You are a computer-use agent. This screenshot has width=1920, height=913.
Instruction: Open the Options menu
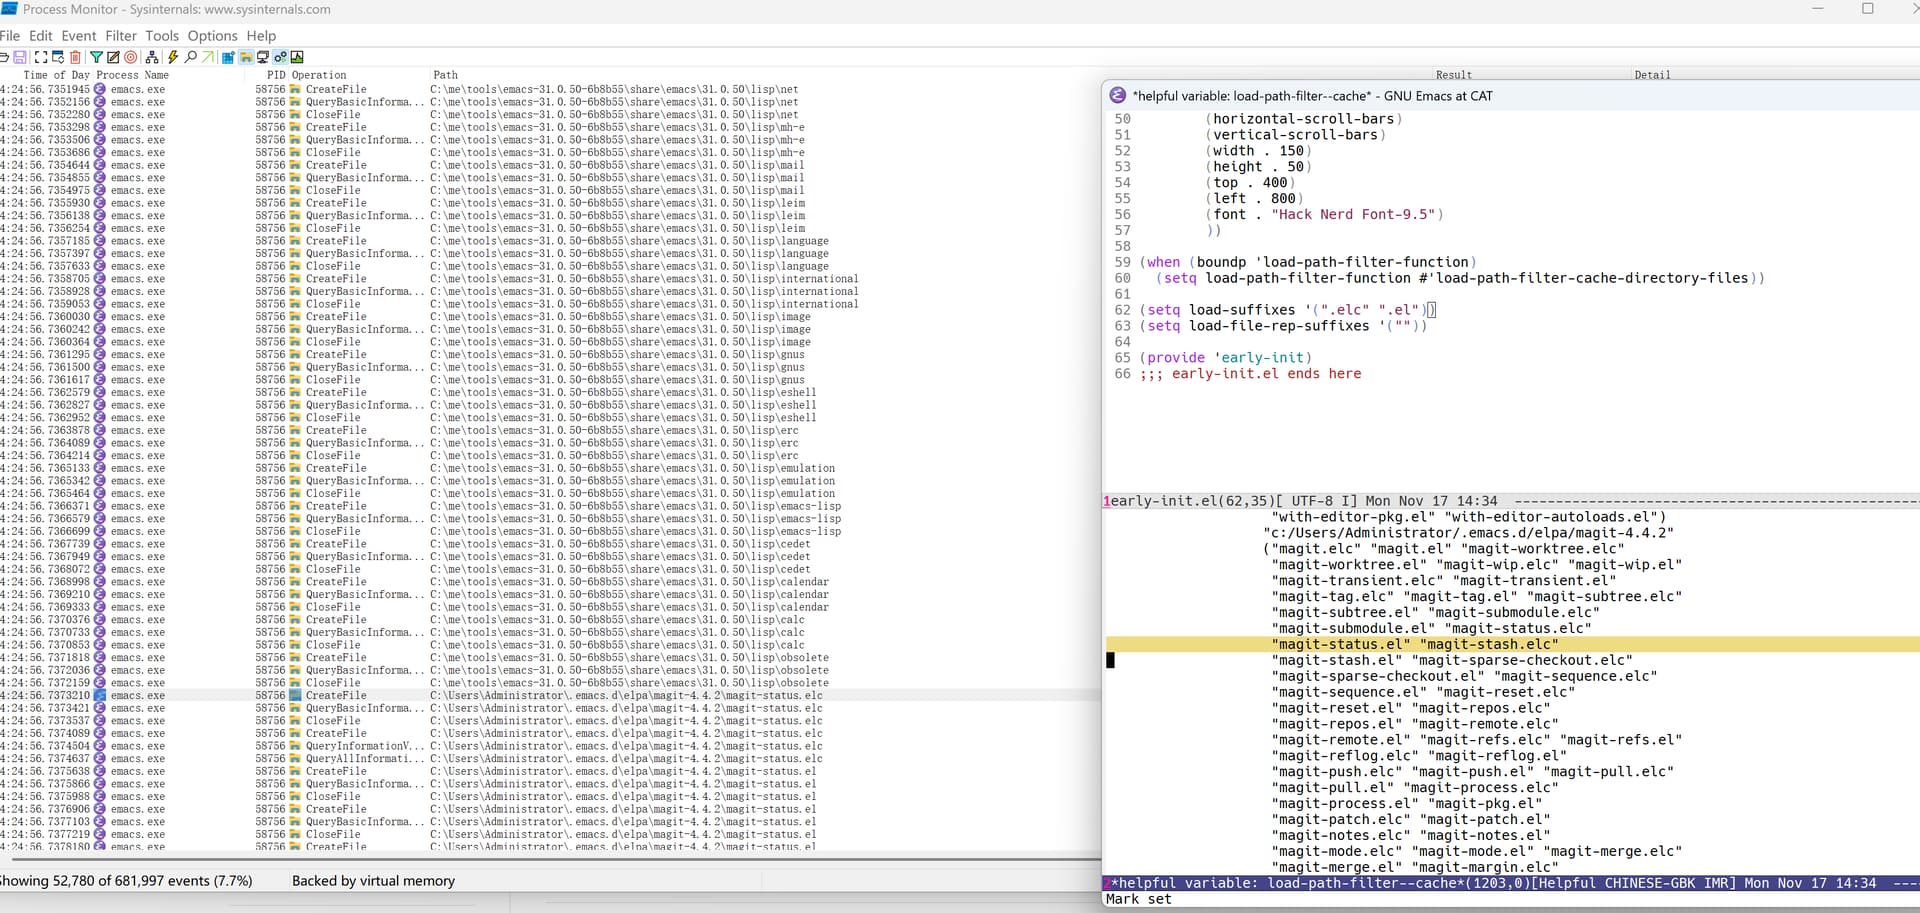(x=212, y=36)
